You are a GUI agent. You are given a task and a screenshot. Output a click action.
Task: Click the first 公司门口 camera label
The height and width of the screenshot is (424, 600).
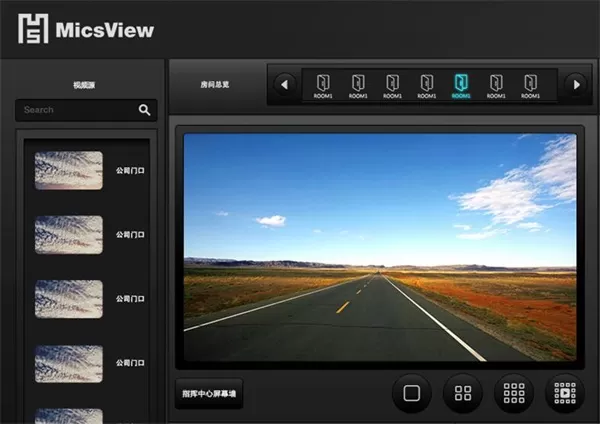tap(130, 171)
